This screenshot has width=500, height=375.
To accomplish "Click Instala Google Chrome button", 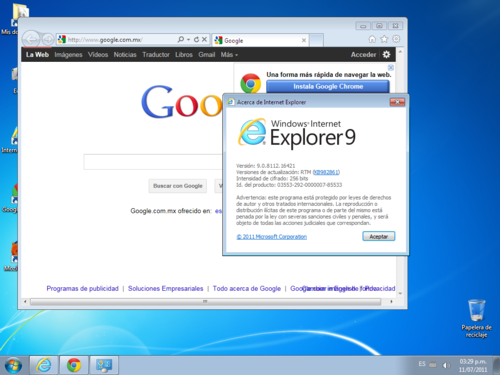I will click(328, 86).
